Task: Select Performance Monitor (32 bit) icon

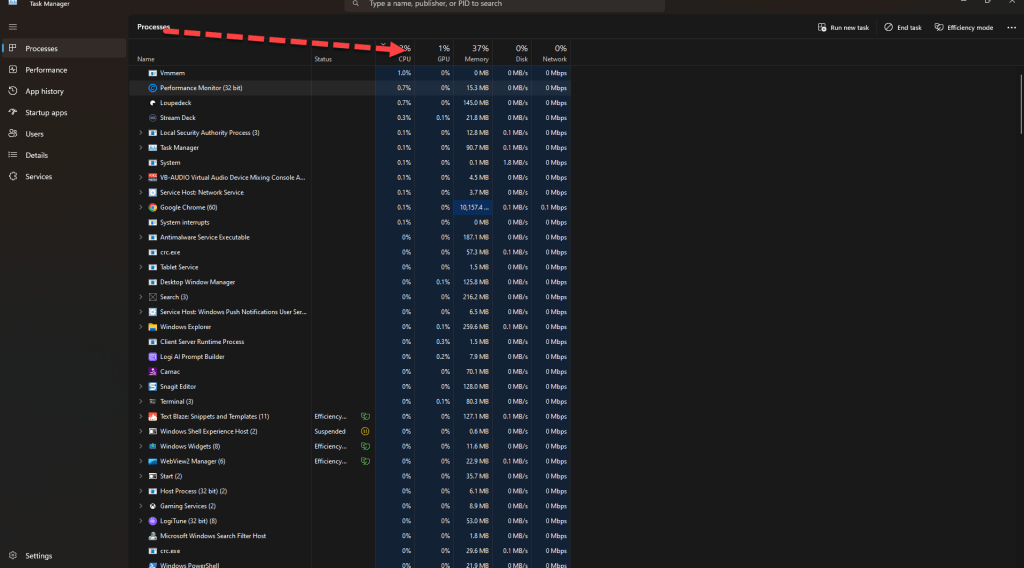Action: pos(152,88)
